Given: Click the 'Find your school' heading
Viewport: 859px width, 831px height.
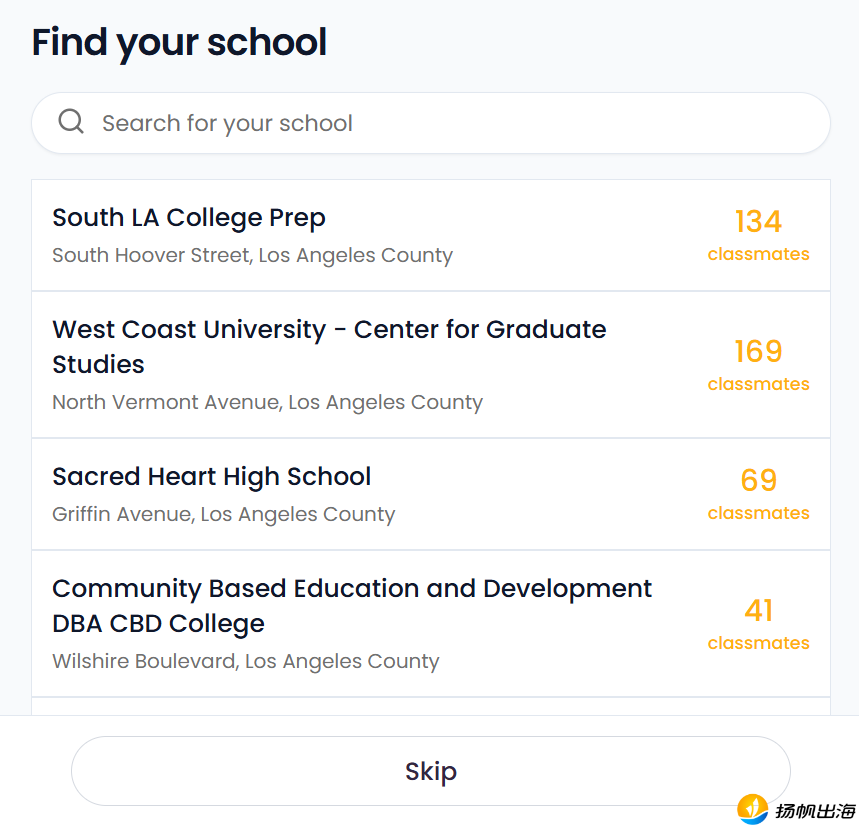Looking at the screenshot, I should point(179,43).
